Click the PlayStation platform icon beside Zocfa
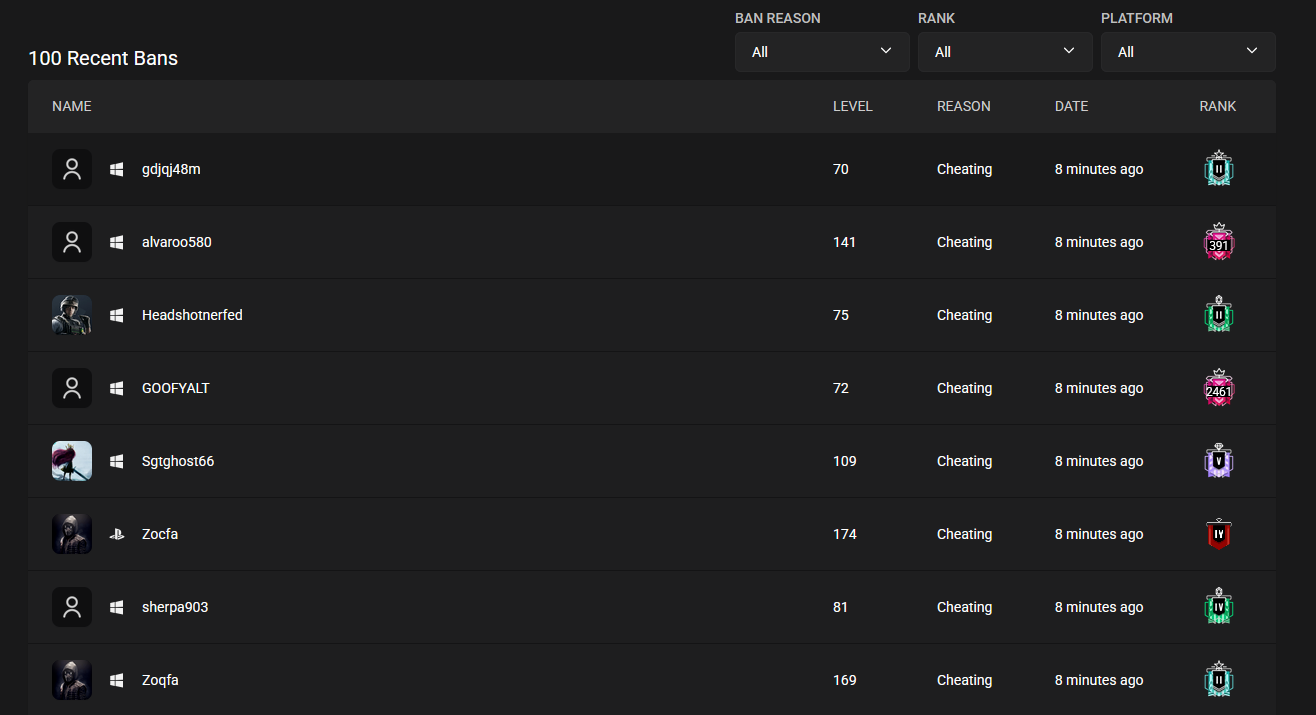1316x715 pixels. [x=117, y=534]
